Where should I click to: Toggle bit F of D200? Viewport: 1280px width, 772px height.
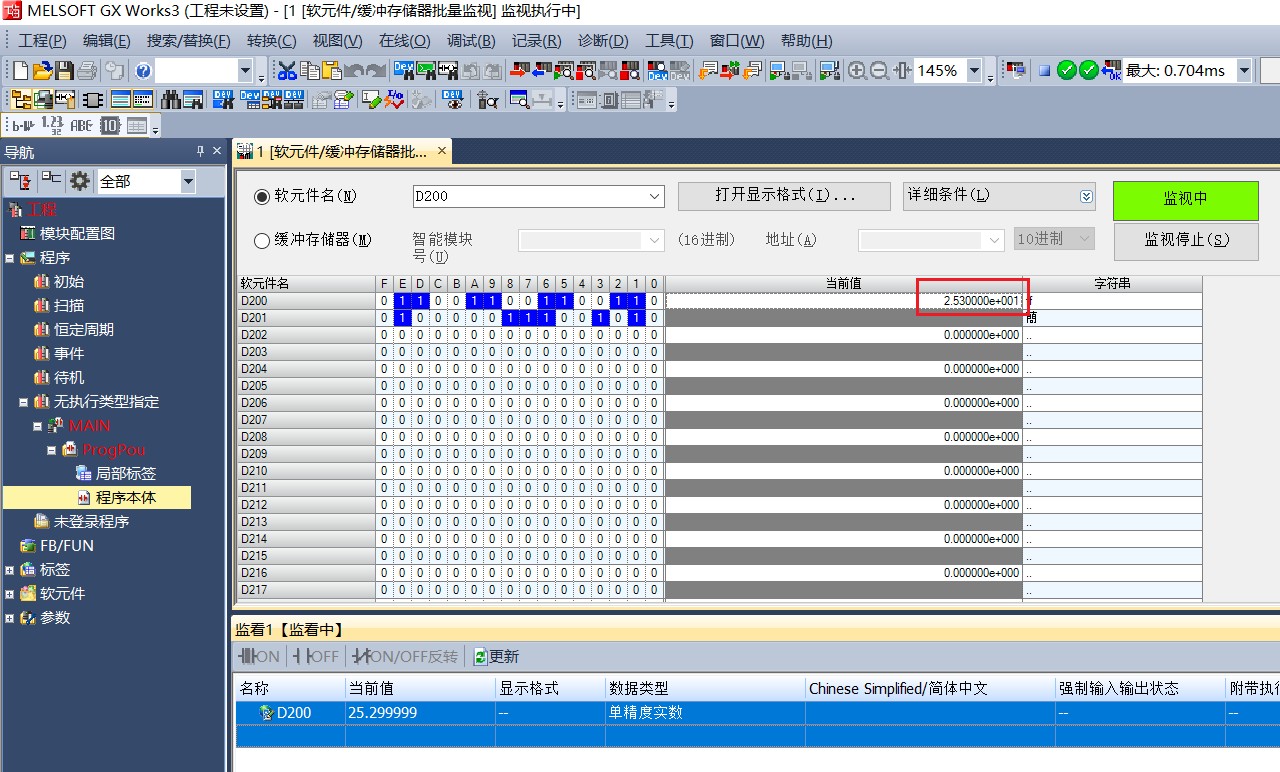tap(384, 301)
